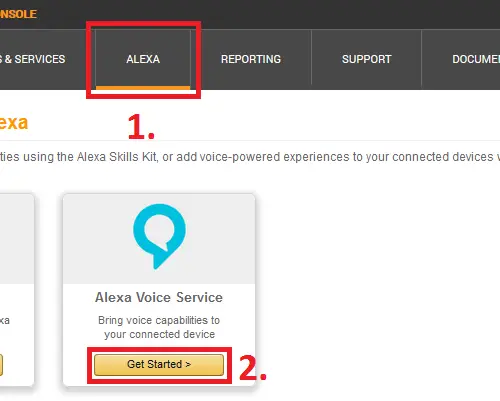
Task: Click Get Started under Alexa Voice Service
Action: (159, 364)
